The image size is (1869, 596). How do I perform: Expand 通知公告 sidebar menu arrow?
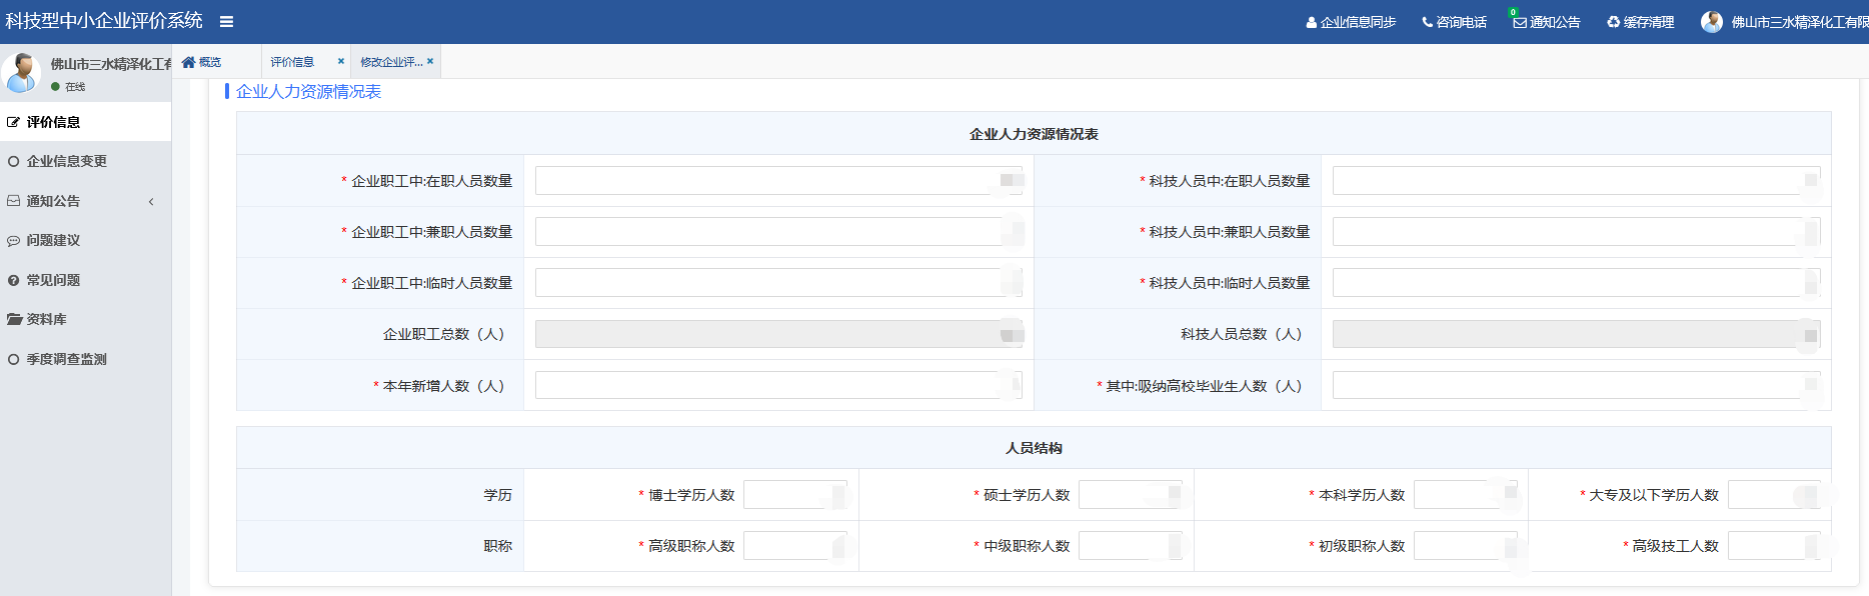(x=151, y=201)
